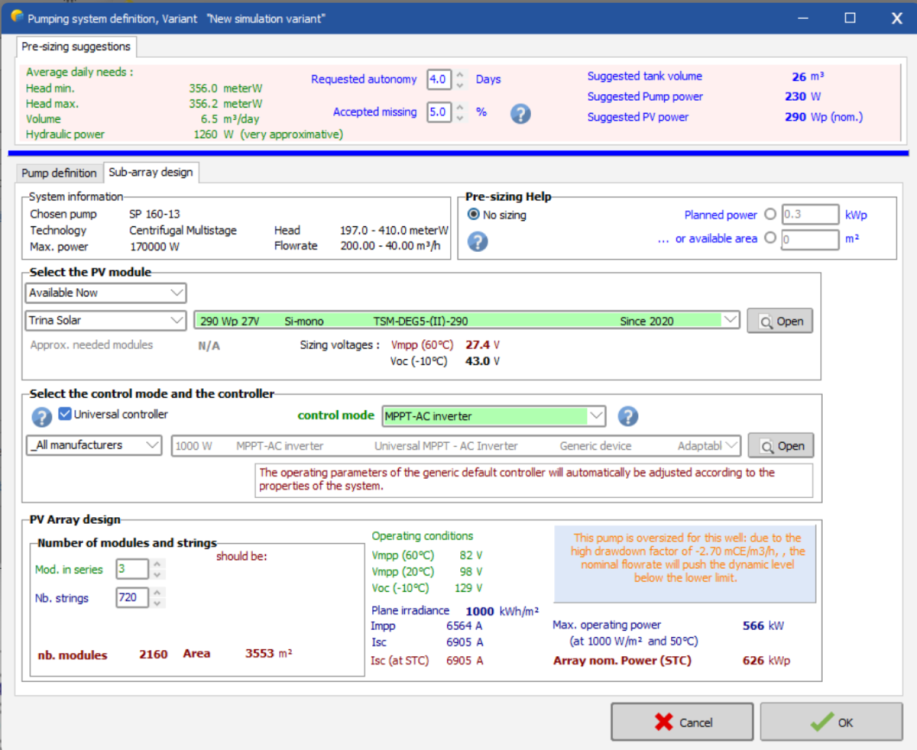Click help icon under No sizing option
917x750 pixels.
click(478, 241)
